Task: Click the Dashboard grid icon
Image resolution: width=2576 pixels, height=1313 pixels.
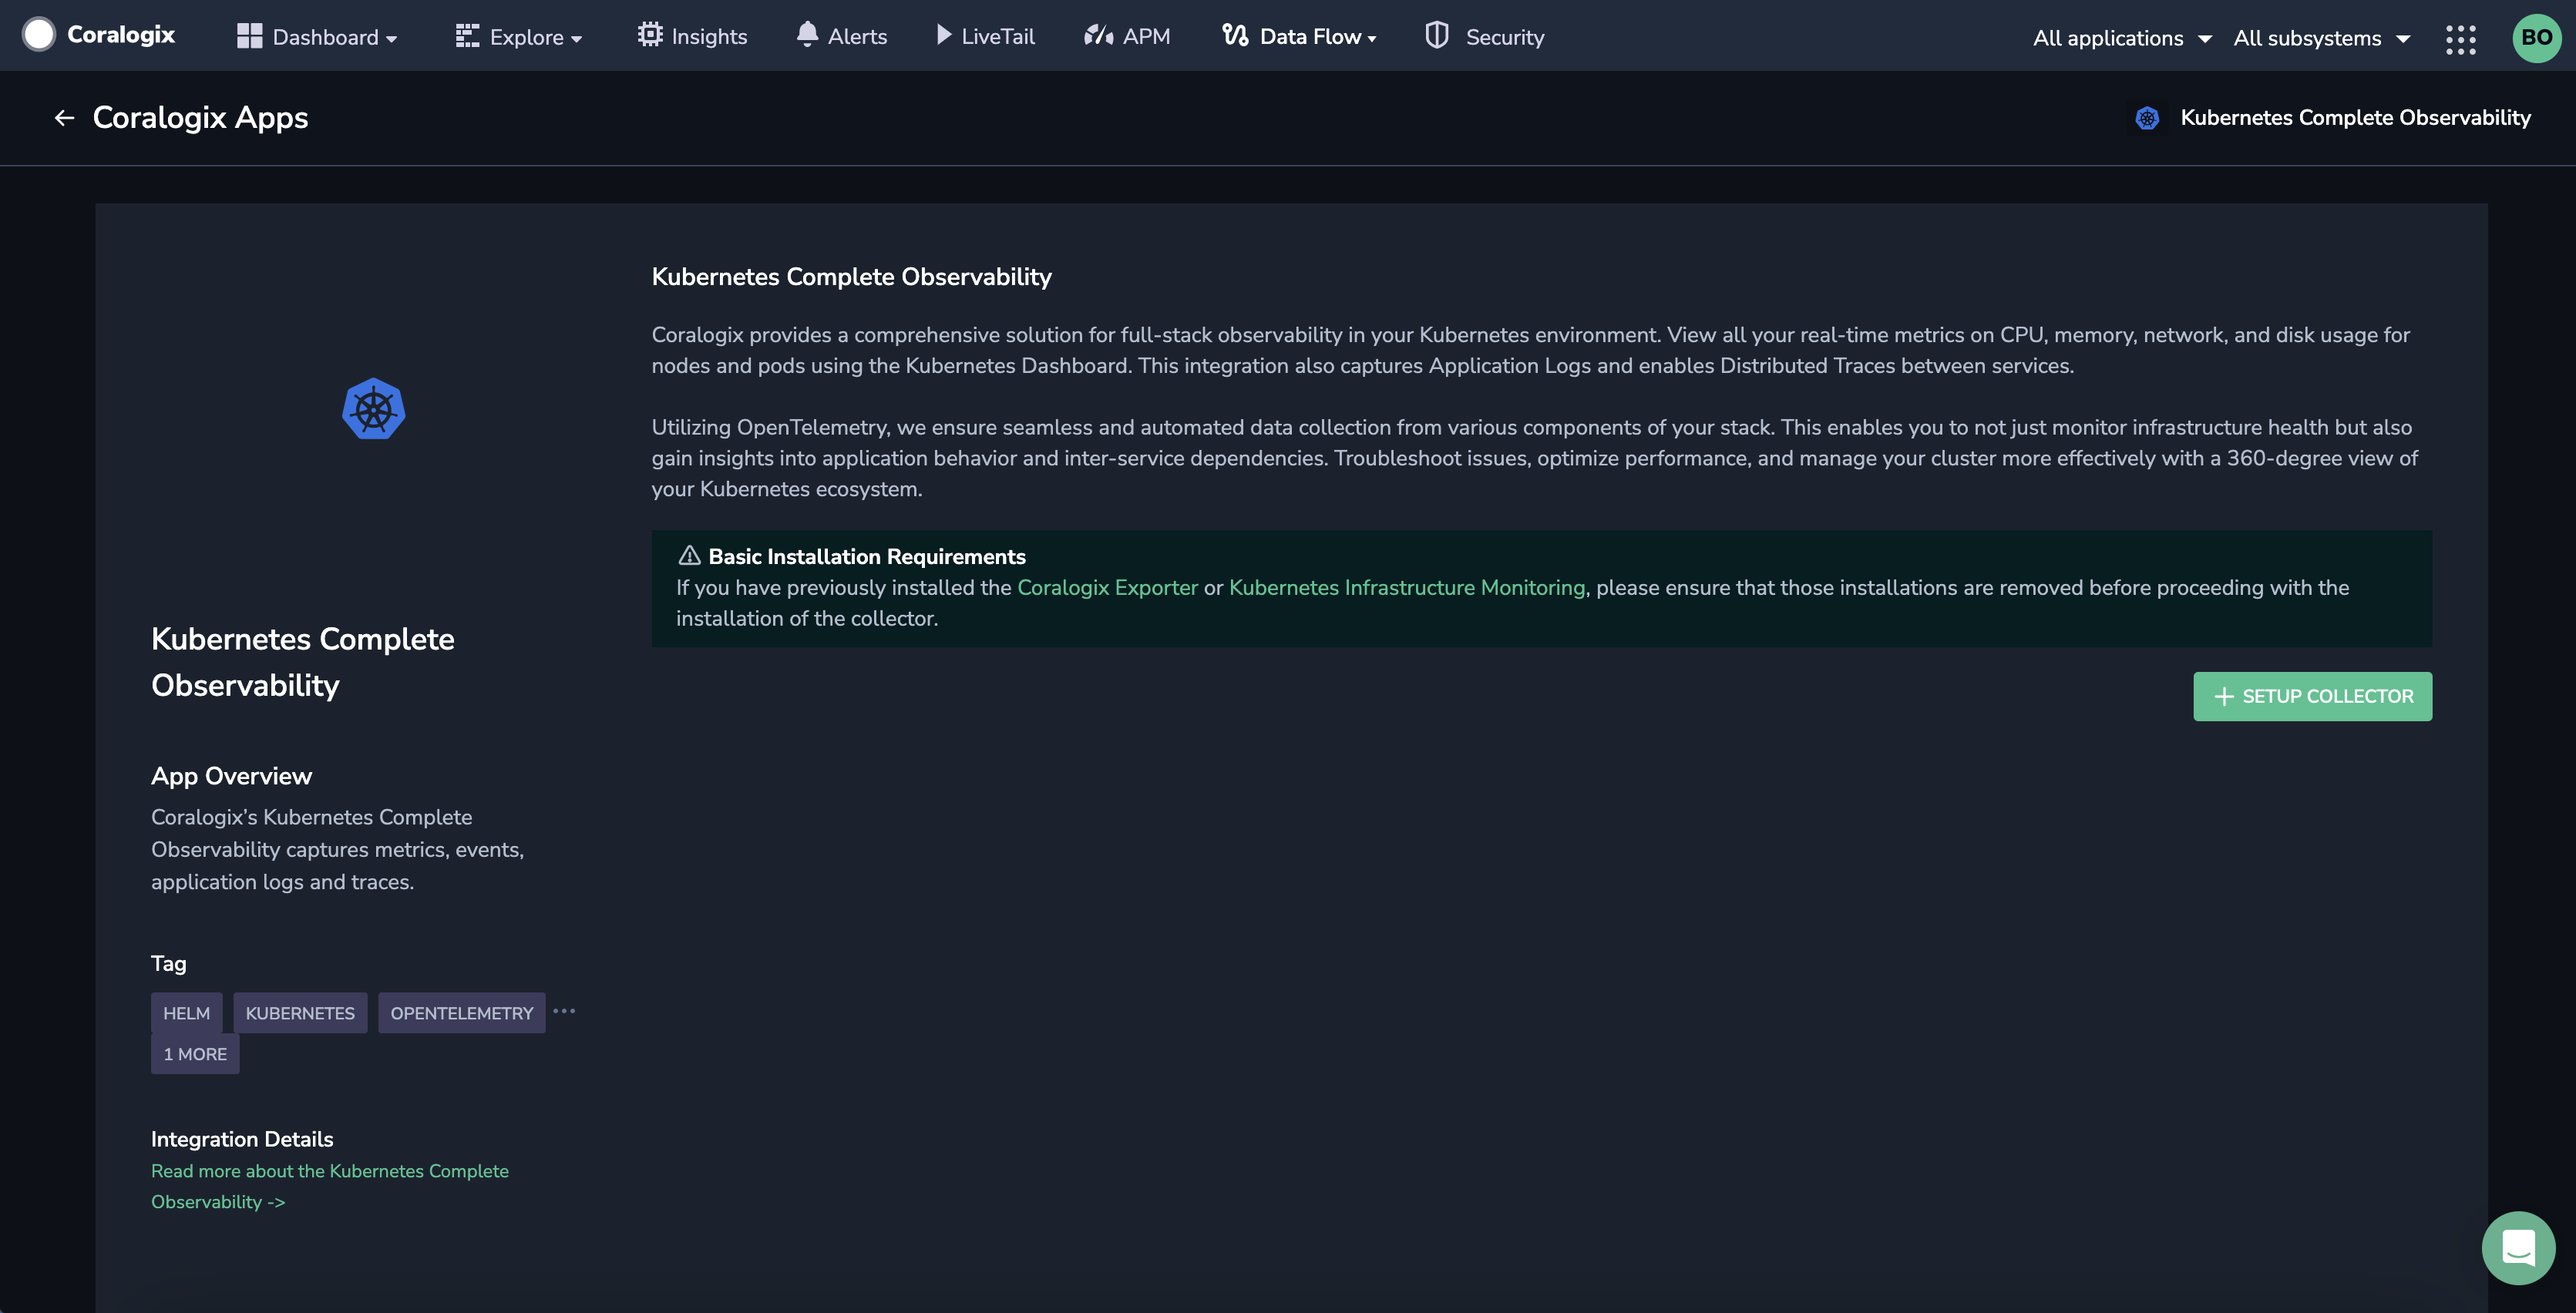Action: 249,36
